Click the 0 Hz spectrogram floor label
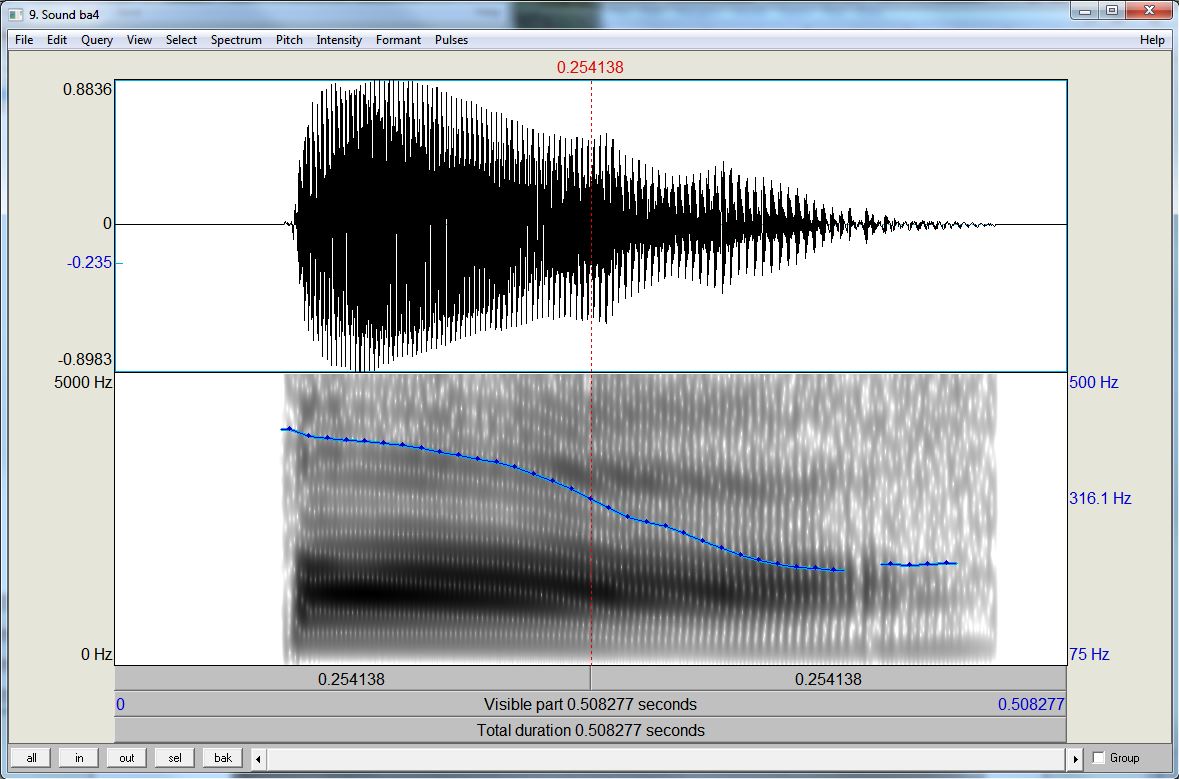Viewport: 1179px width, 779px height. (x=97, y=654)
